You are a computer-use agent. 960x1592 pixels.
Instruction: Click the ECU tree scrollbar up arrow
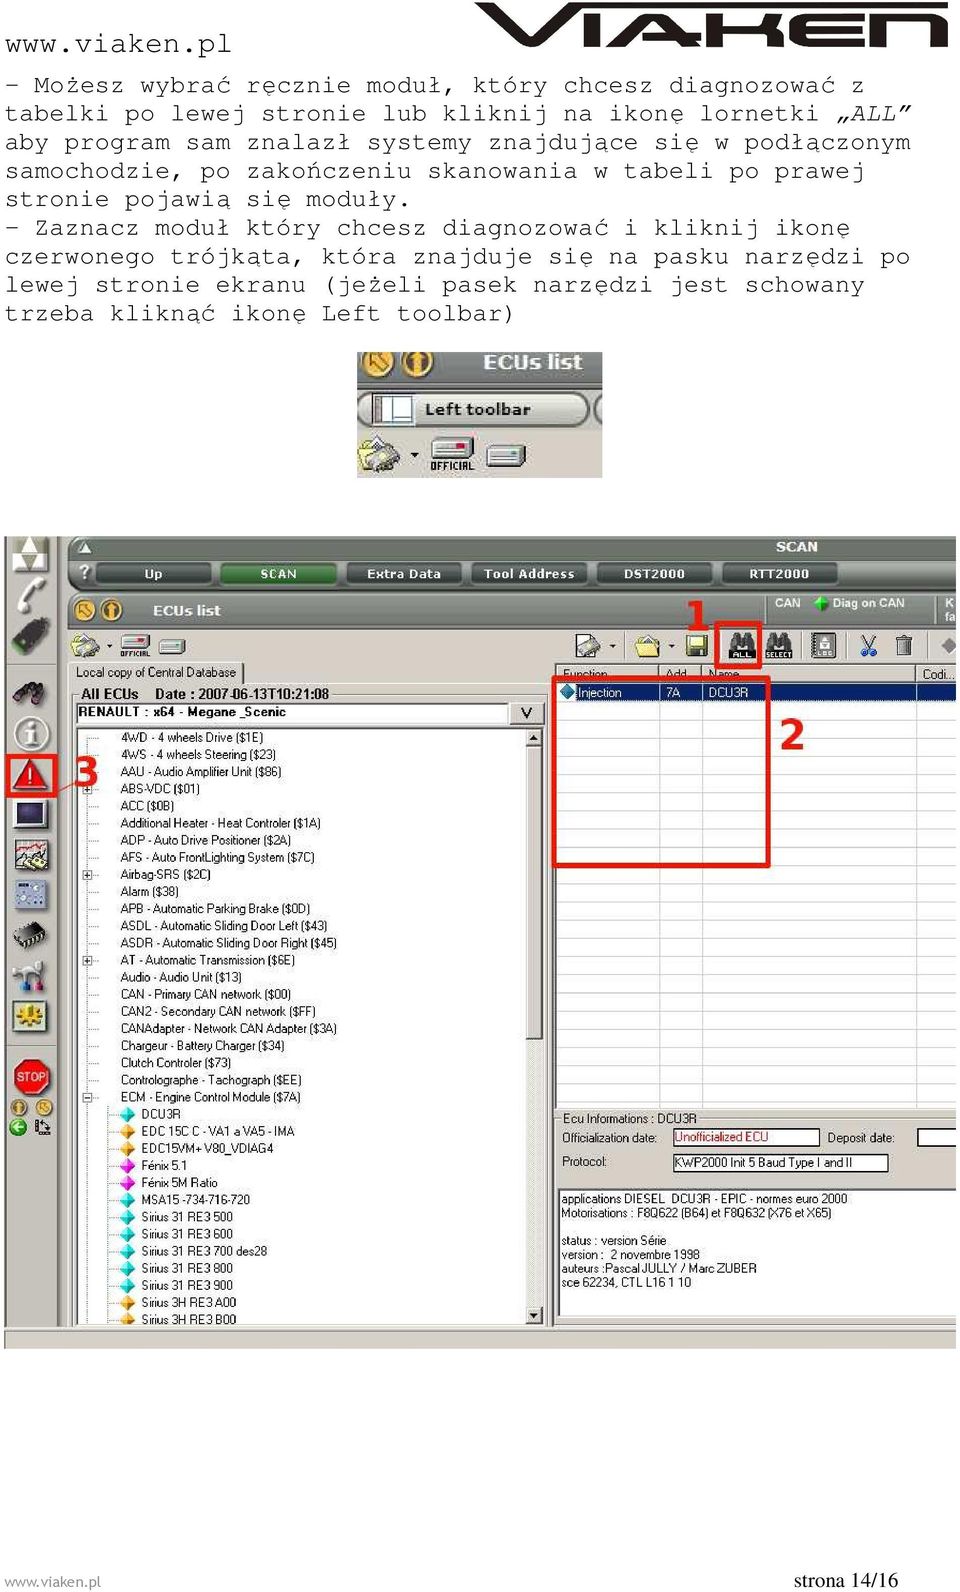[534, 738]
